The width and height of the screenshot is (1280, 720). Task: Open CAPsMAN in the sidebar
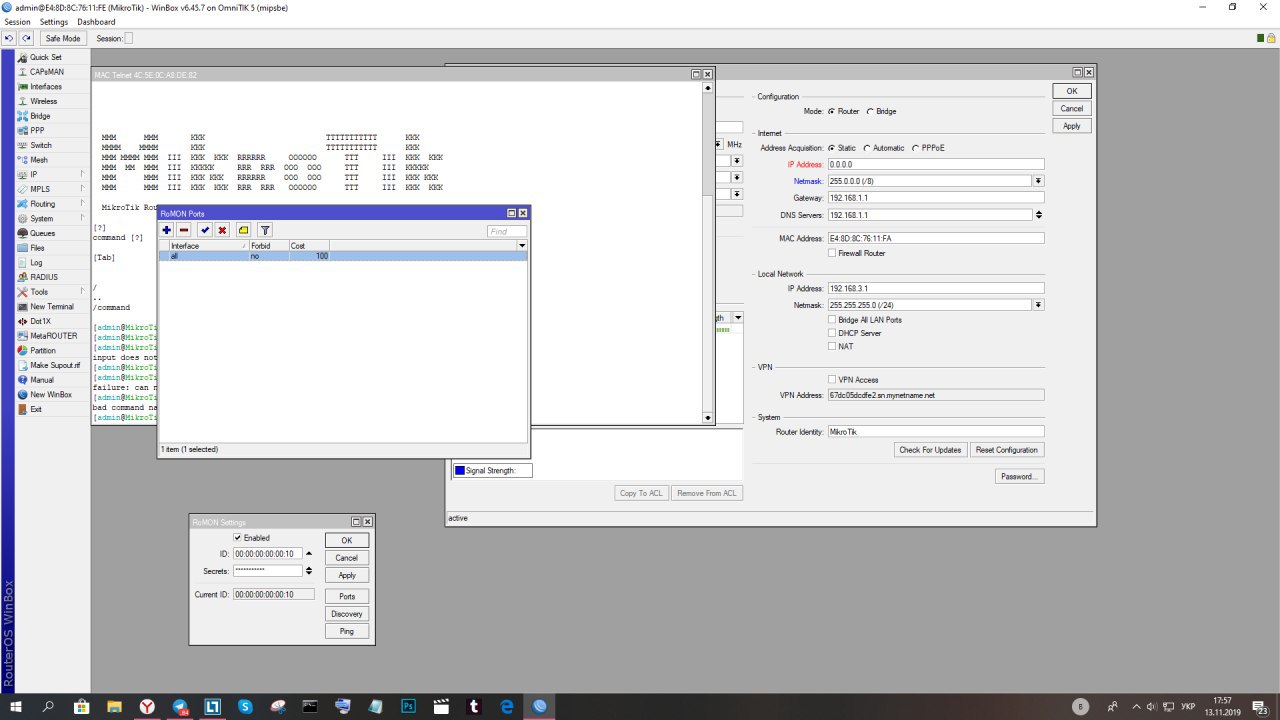click(x=46, y=72)
